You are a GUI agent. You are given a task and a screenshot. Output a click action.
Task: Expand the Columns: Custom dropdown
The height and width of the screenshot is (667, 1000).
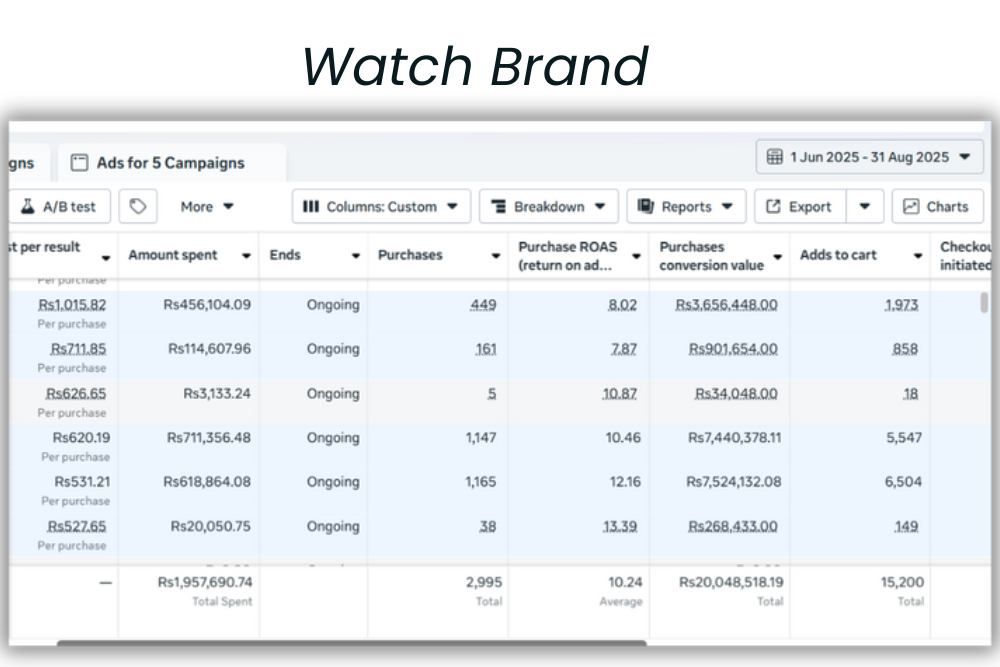[452, 207]
